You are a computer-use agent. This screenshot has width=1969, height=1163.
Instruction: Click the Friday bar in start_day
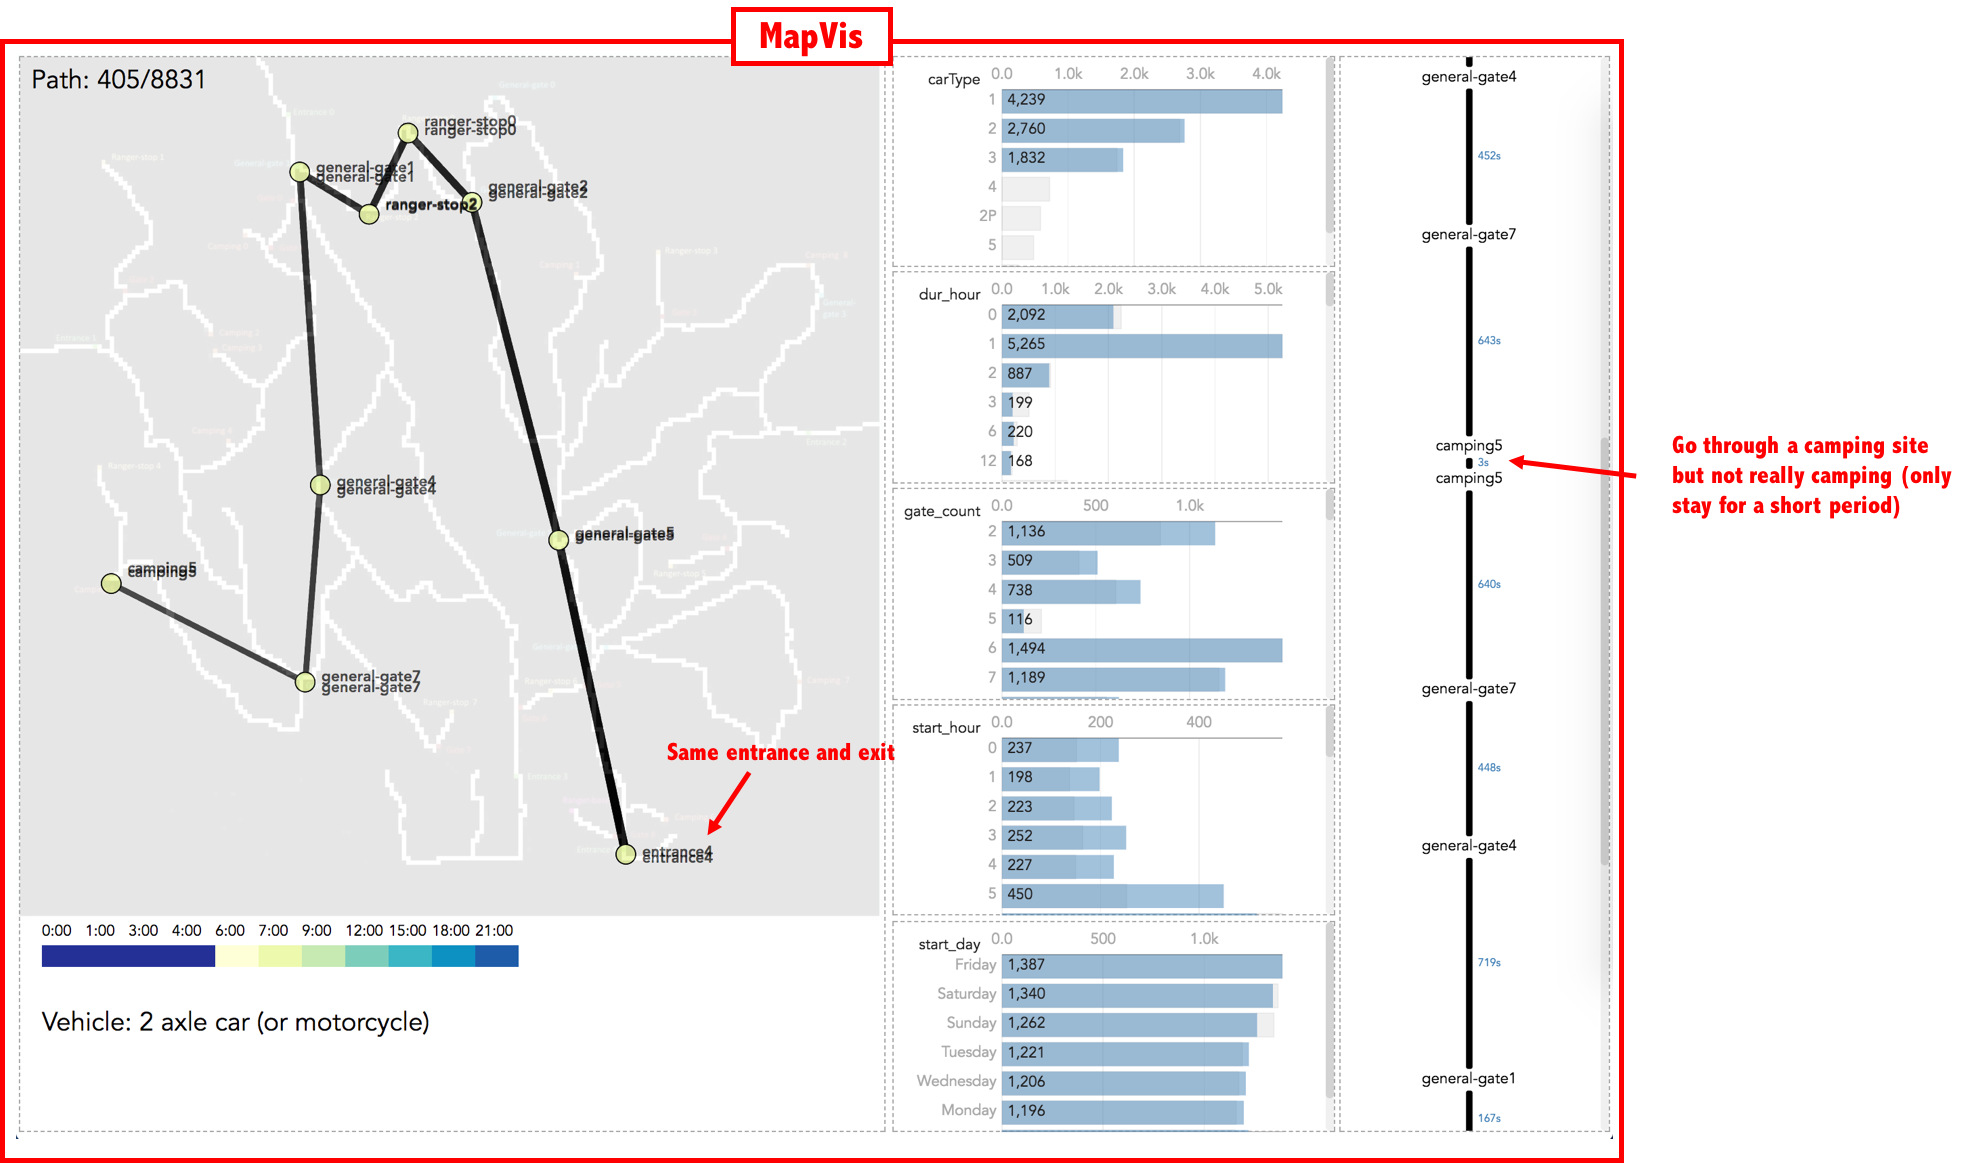click(x=1141, y=965)
